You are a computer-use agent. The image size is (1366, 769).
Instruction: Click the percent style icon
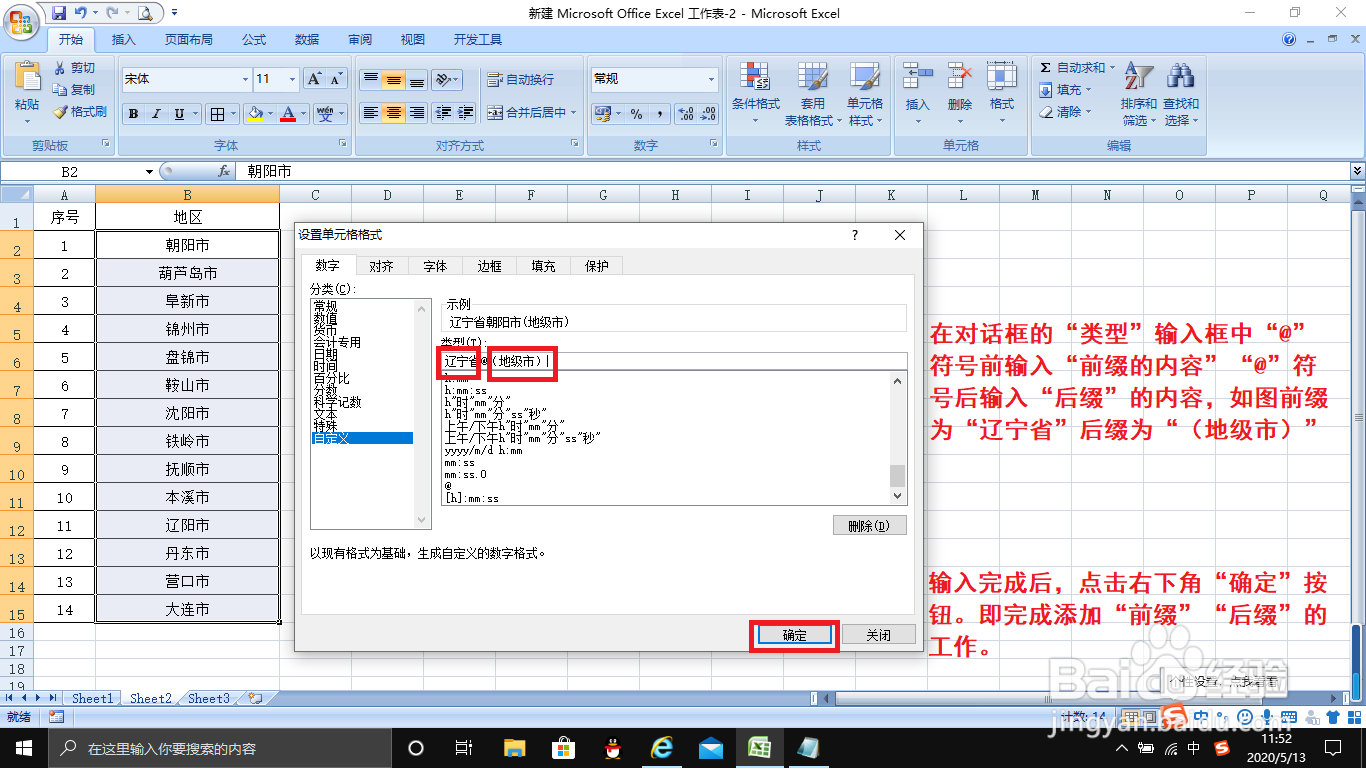(x=637, y=114)
